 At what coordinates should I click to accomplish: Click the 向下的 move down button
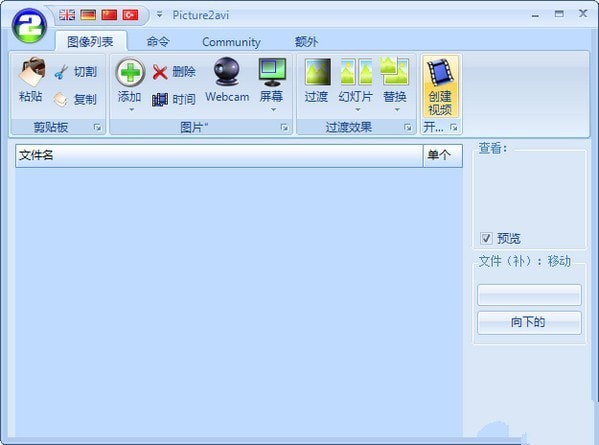(529, 322)
